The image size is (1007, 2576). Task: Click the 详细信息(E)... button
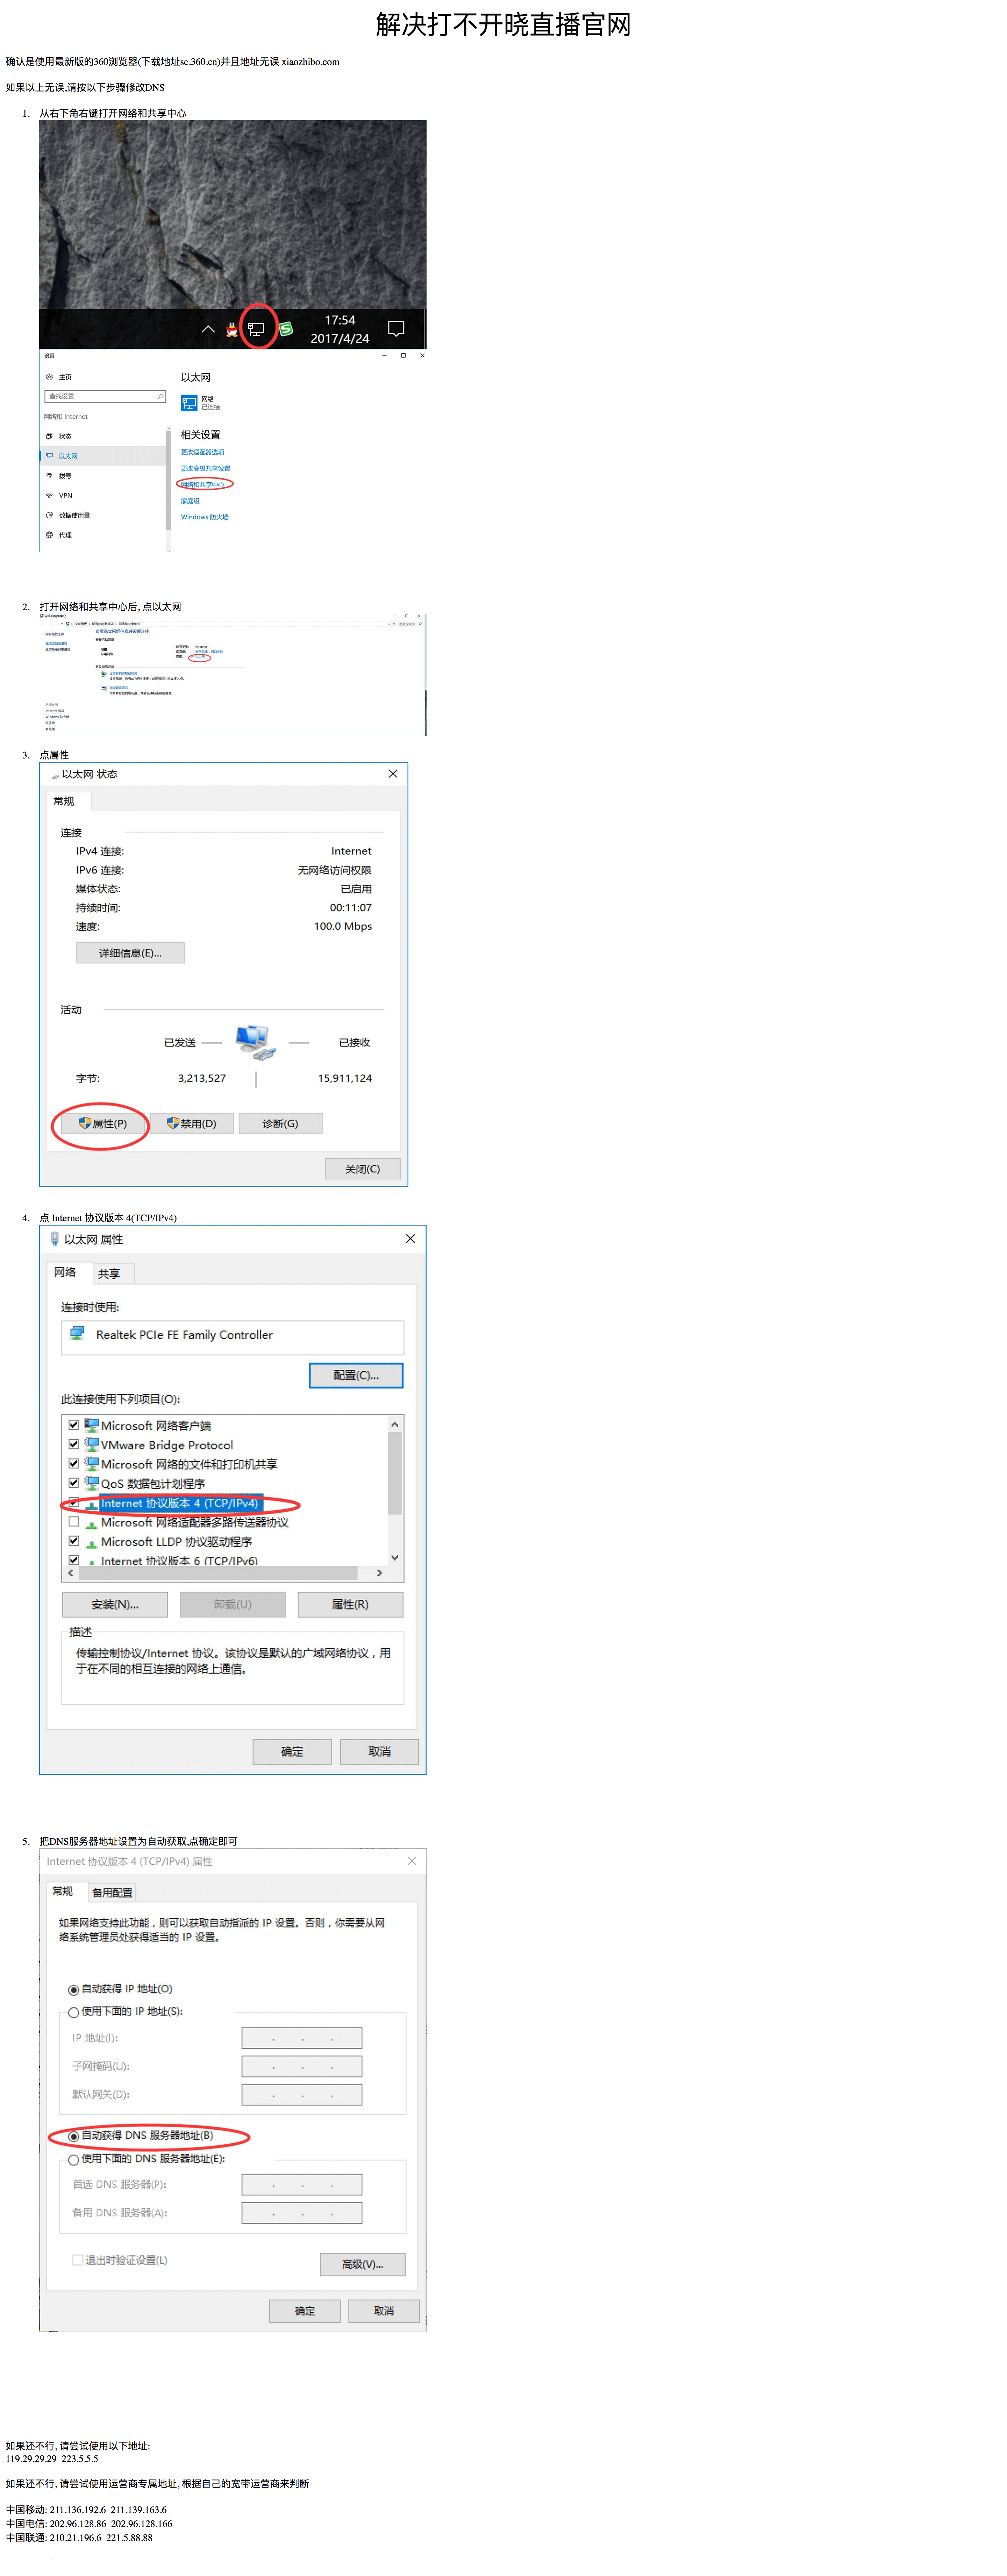(x=130, y=953)
